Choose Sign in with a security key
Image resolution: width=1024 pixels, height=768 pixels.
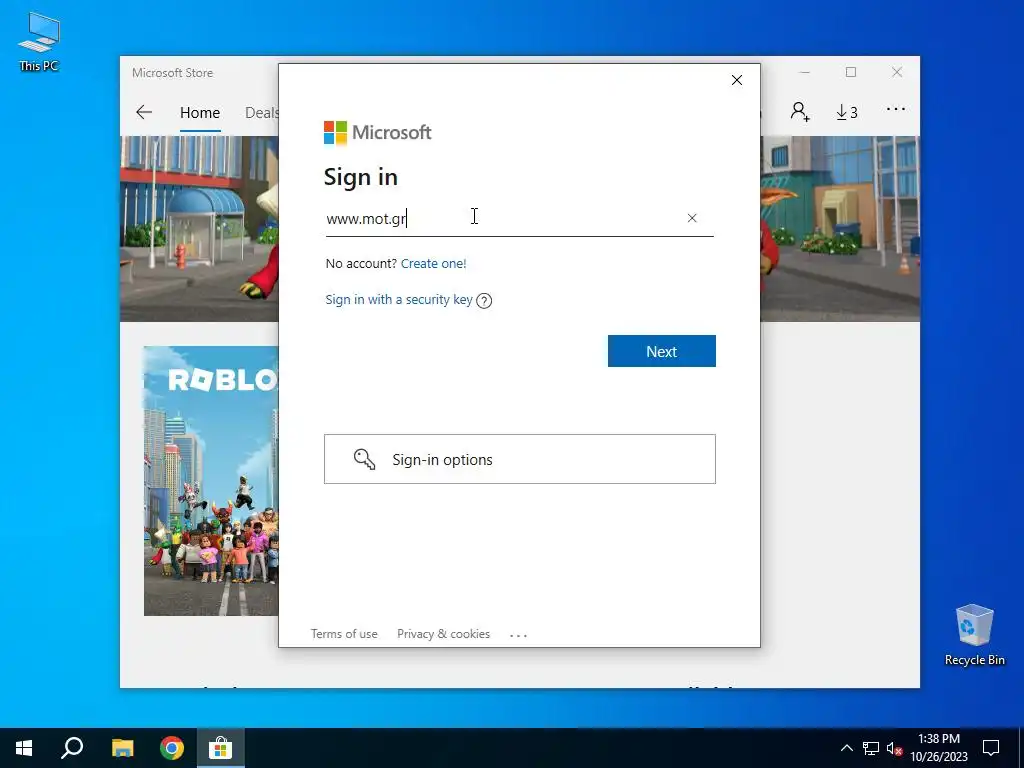pyautogui.click(x=399, y=299)
